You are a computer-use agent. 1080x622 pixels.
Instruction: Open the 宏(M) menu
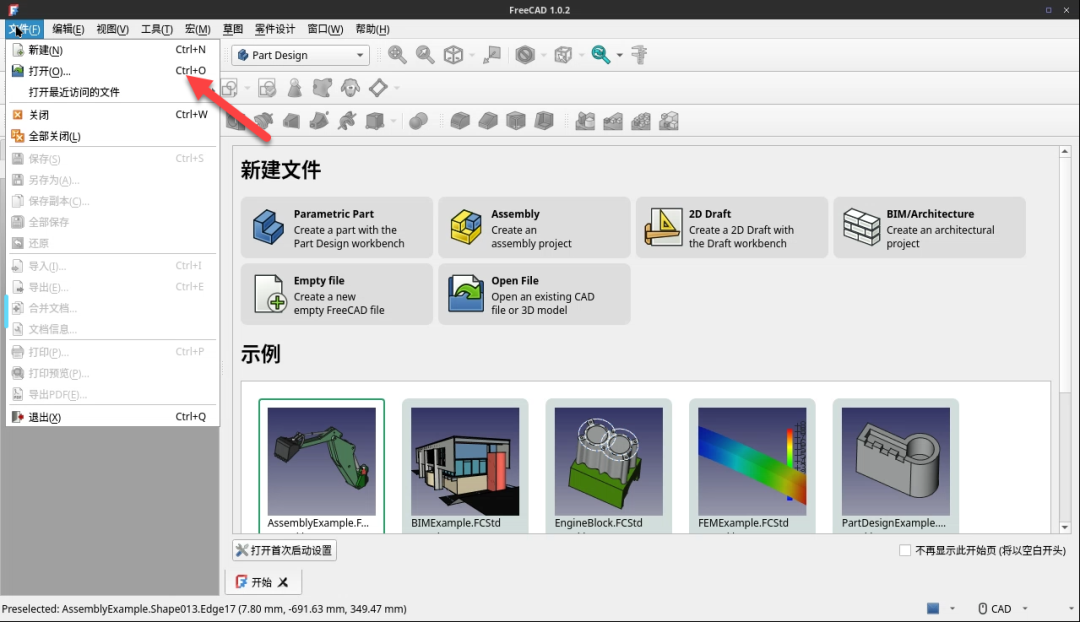(196, 29)
